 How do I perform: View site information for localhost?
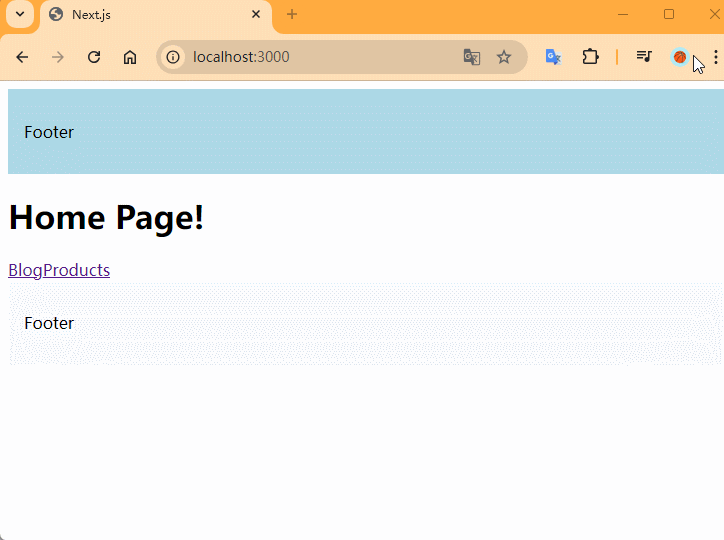pyautogui.click(x=173, y=57)
